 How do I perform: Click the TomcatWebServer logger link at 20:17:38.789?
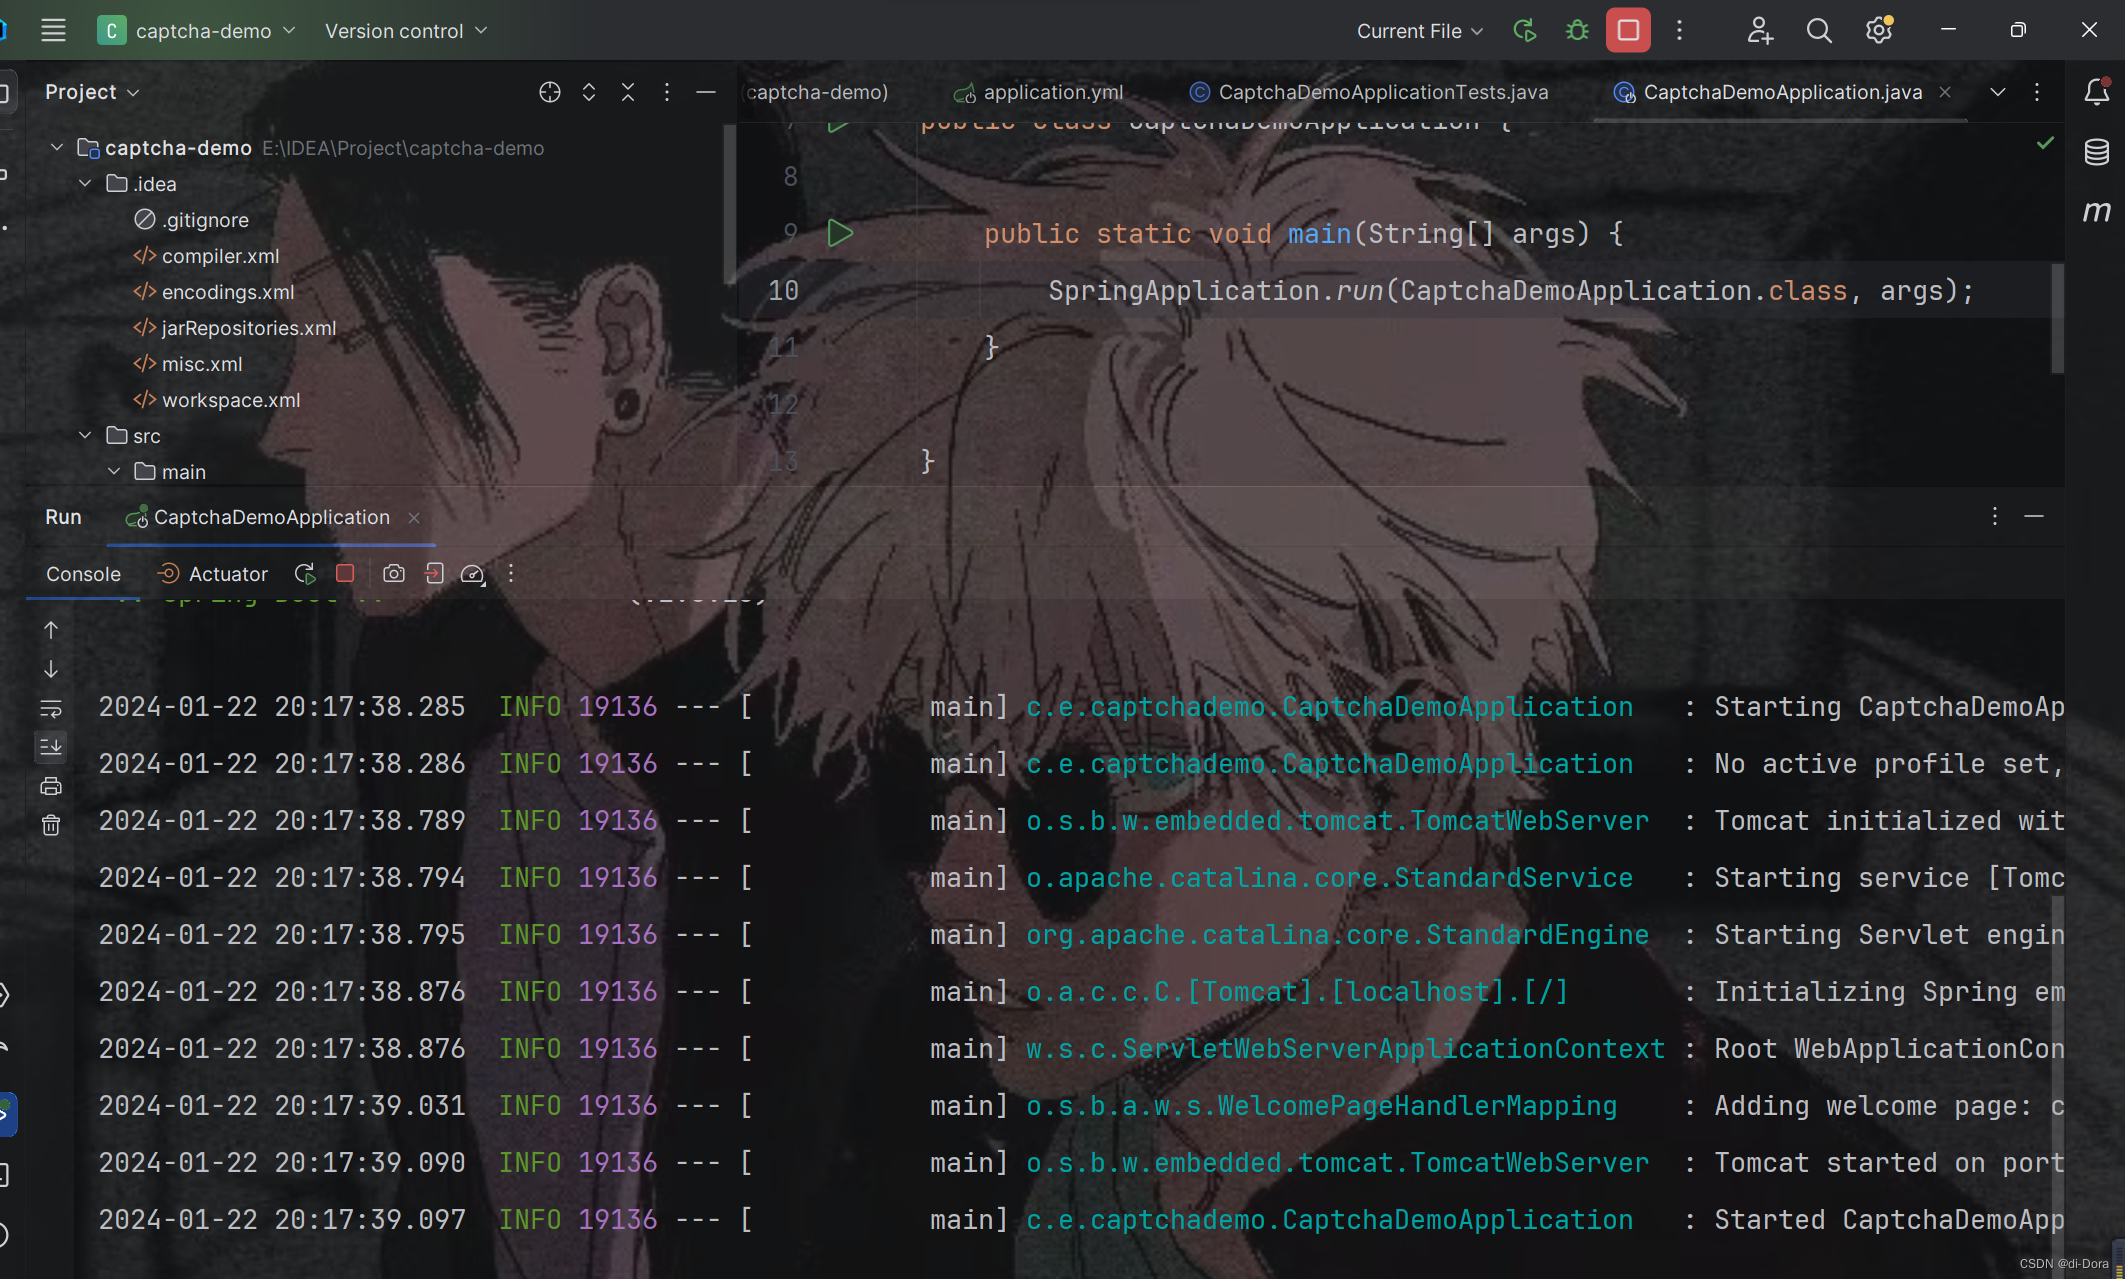[1337, 821]
